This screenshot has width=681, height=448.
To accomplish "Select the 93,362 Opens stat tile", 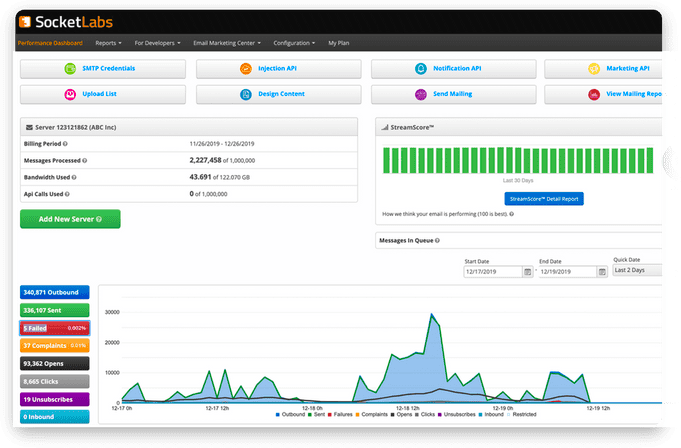I will (55, 364).
